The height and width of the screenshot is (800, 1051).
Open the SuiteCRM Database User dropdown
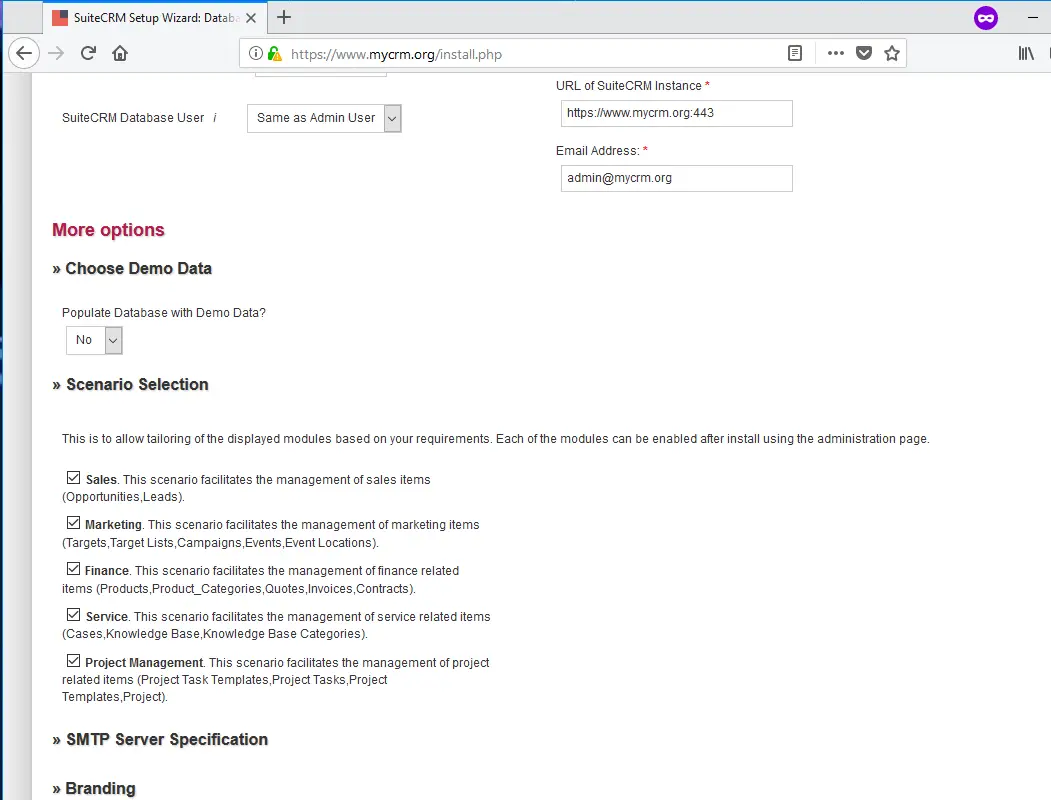click(x=324, y=119)
